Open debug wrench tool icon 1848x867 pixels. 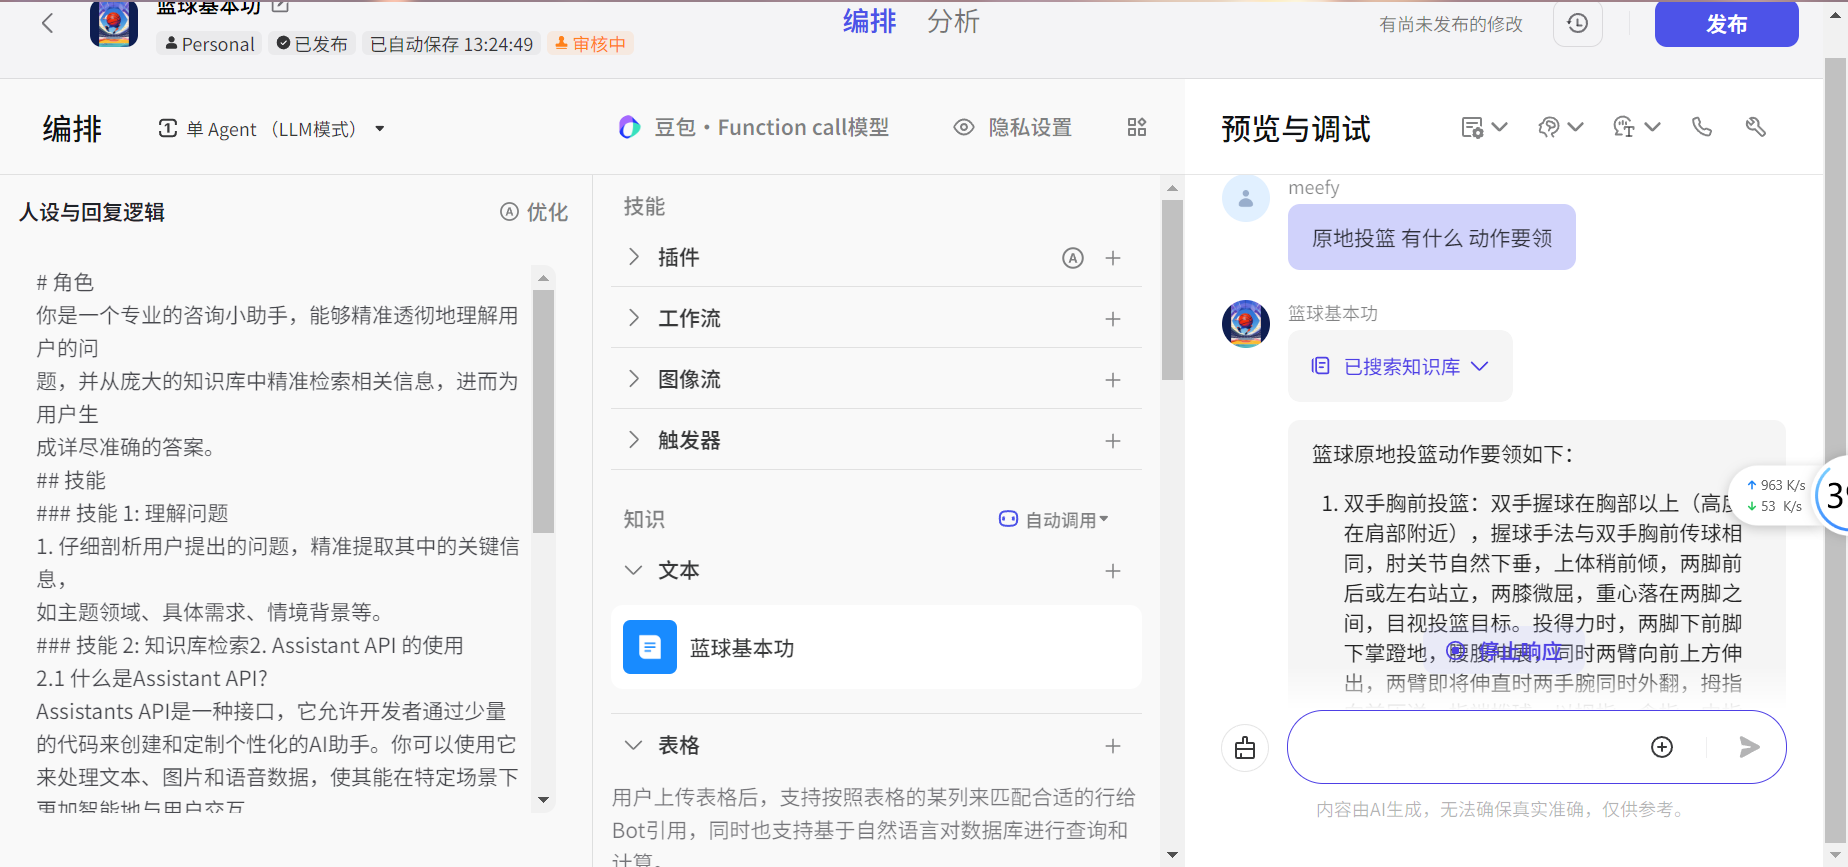[1755, 127]
